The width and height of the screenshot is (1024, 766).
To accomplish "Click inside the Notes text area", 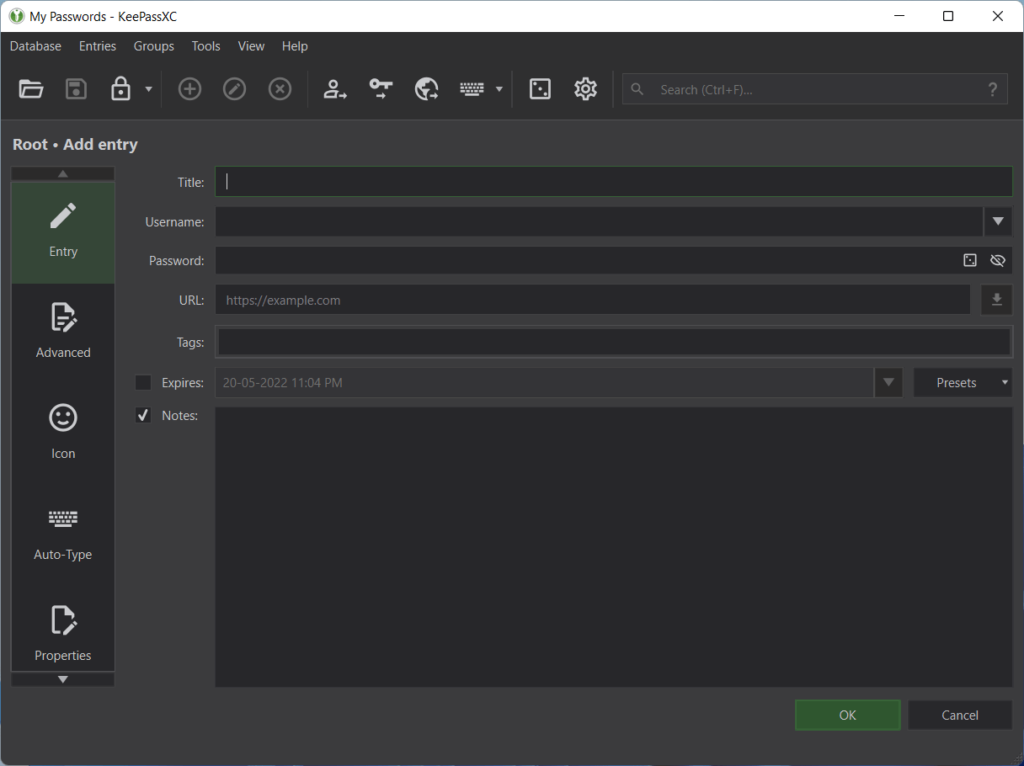I will click(x=614, y=547).
